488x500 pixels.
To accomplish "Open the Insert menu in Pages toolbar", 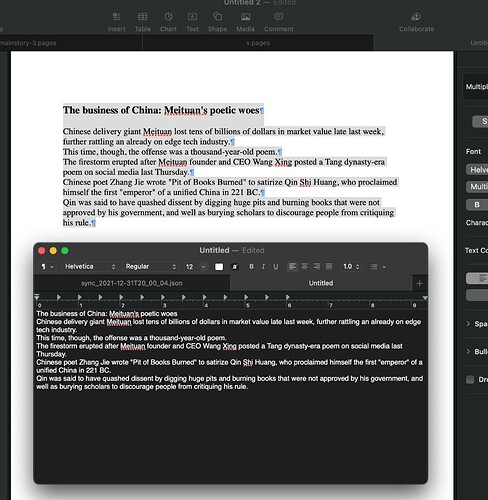I will [116, 22].
